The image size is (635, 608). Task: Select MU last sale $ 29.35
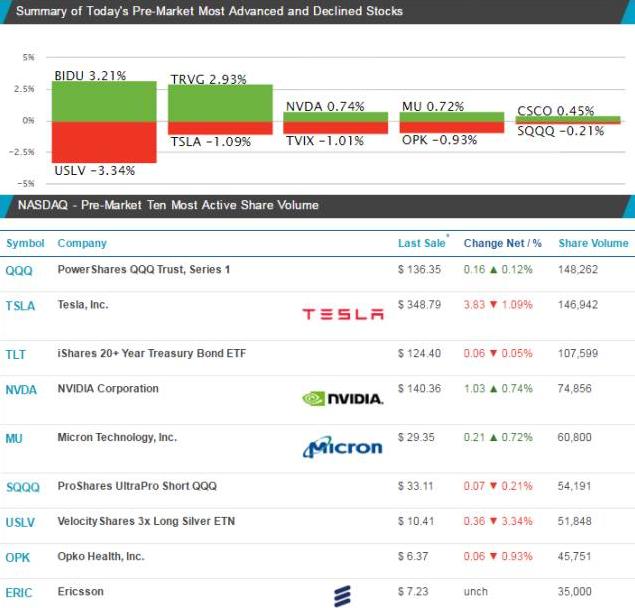(416, 437)
